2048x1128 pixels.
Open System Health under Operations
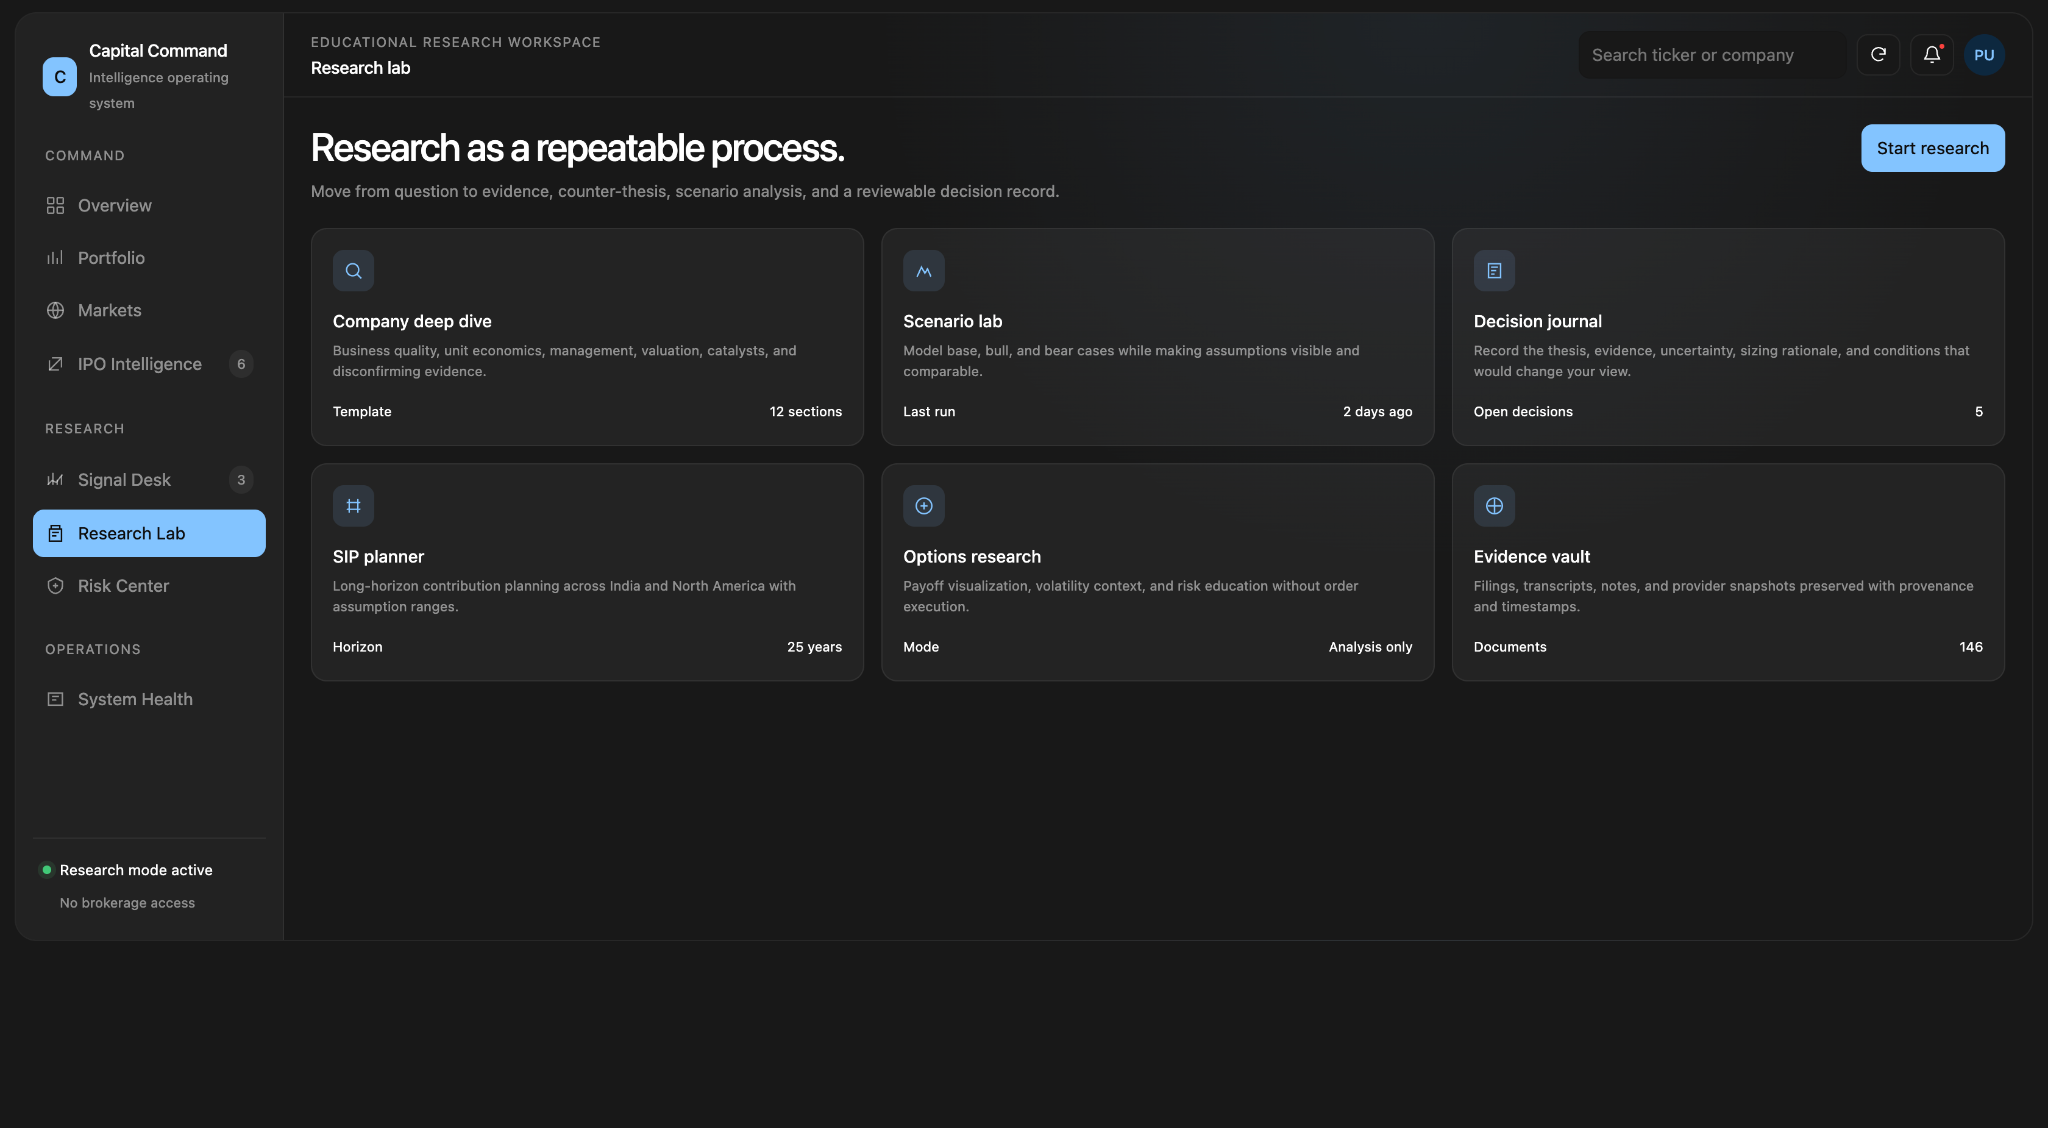(149, 700)
